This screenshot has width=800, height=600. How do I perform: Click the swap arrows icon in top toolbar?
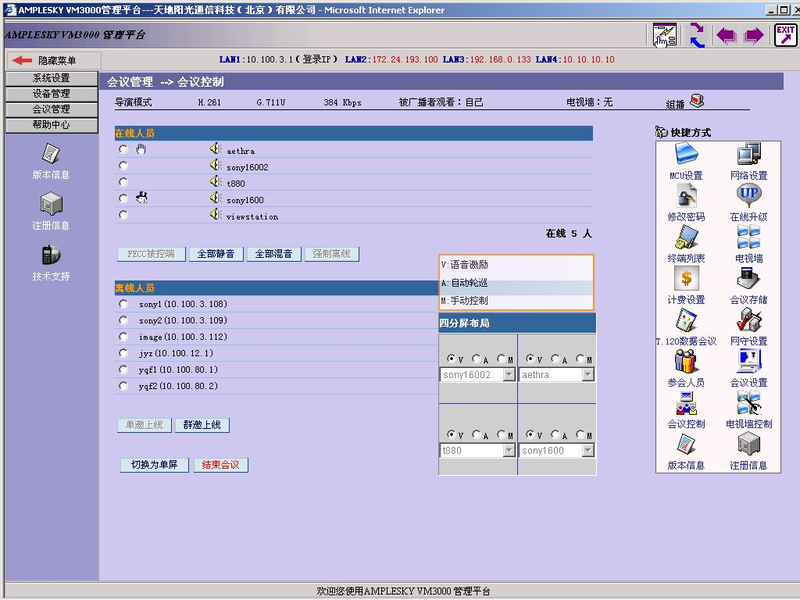click(x=697, y=35)
